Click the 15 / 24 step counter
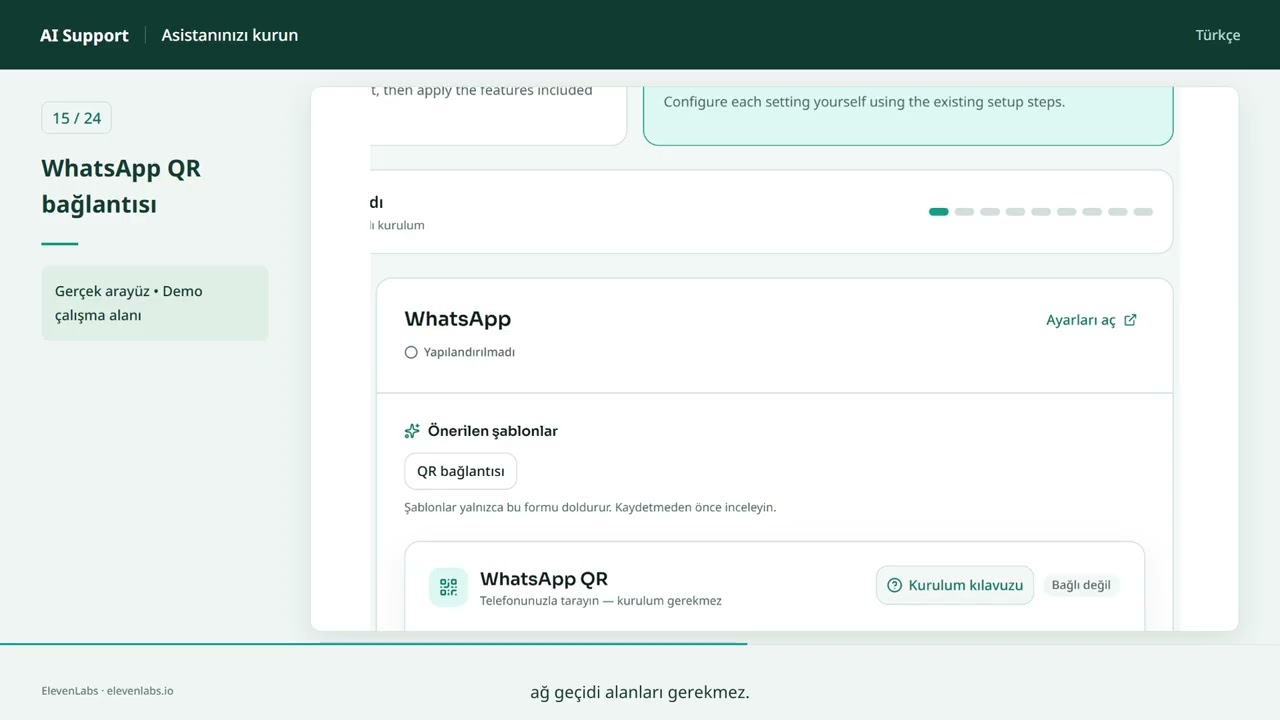 coord(76,118)
